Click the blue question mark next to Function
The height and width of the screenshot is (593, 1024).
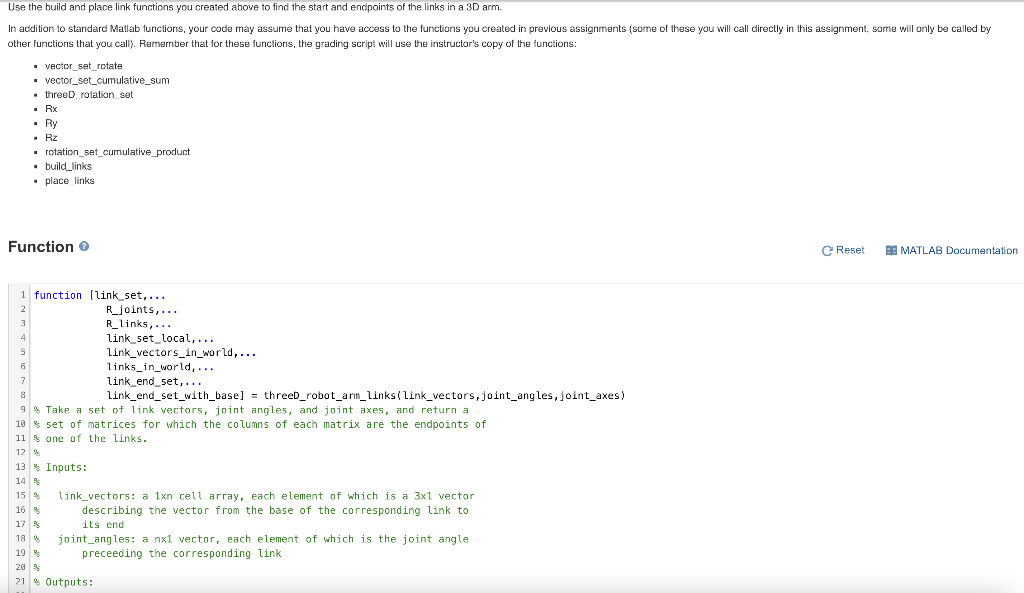(x=85, y=246)
